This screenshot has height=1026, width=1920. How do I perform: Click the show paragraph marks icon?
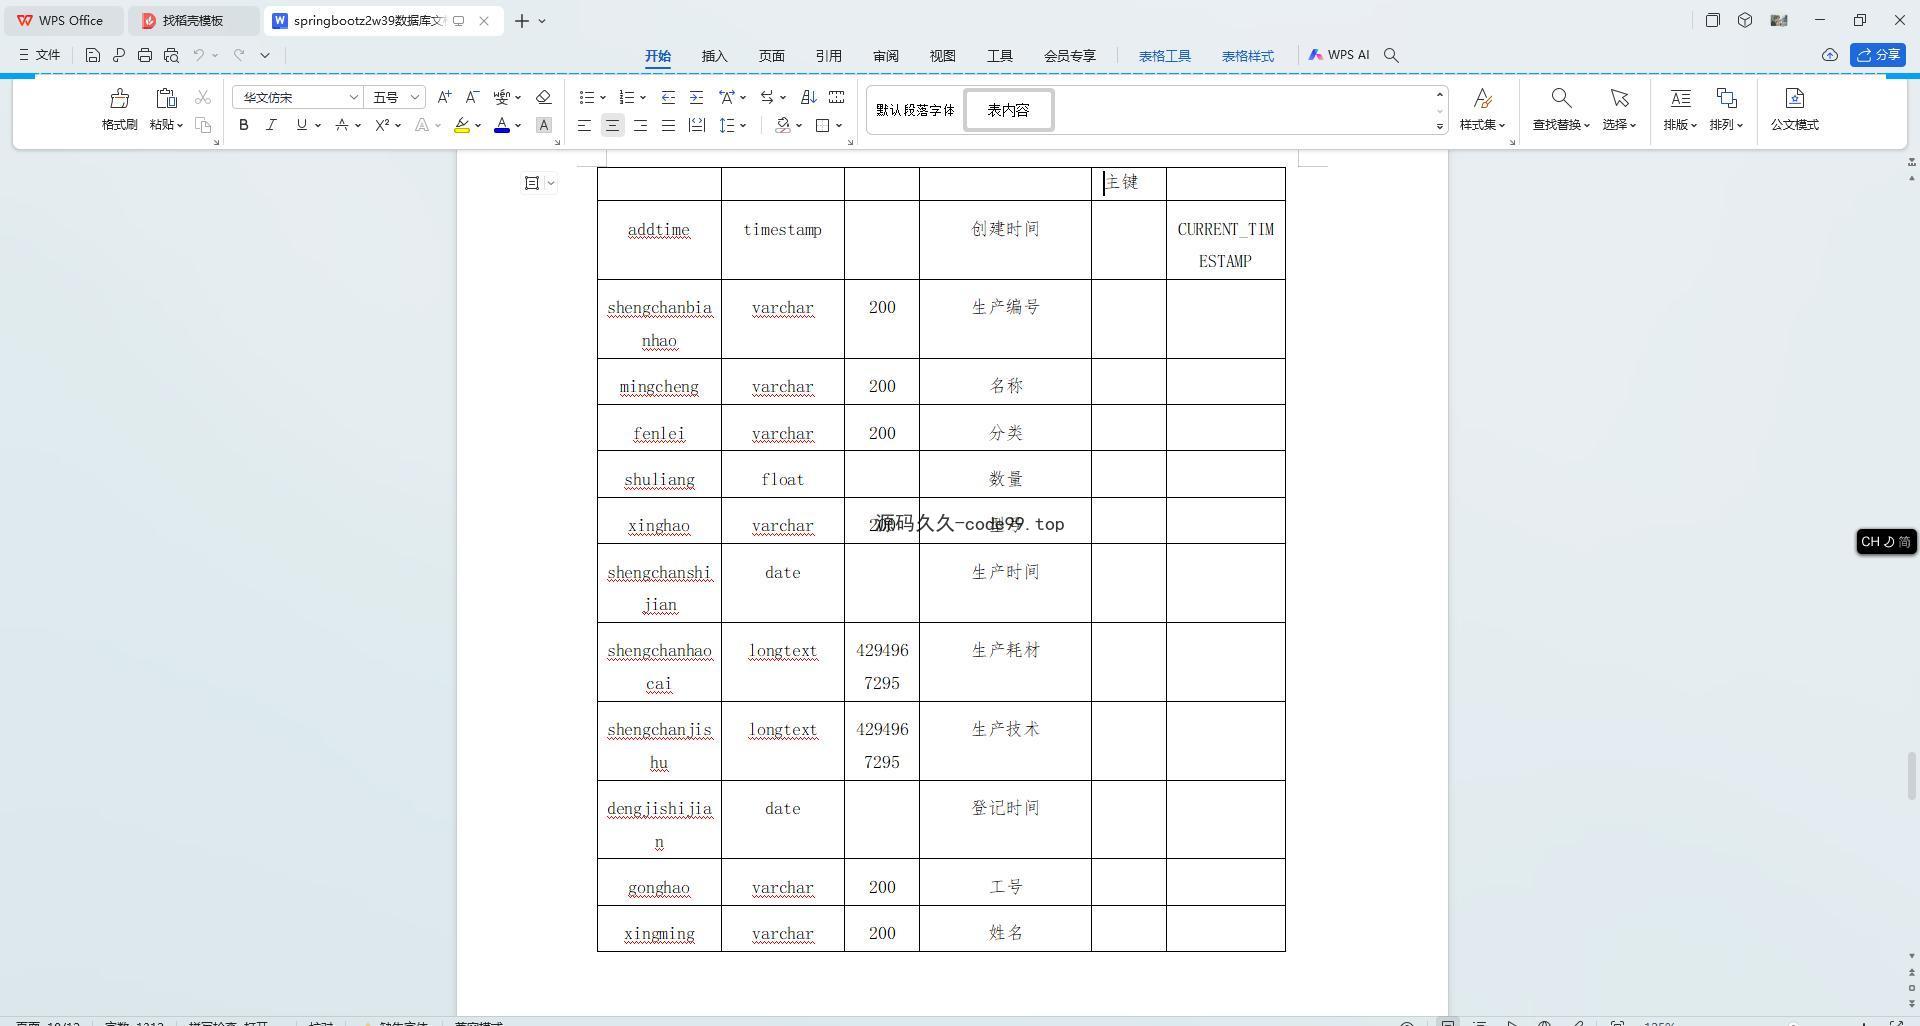click(x=837, y=97)
